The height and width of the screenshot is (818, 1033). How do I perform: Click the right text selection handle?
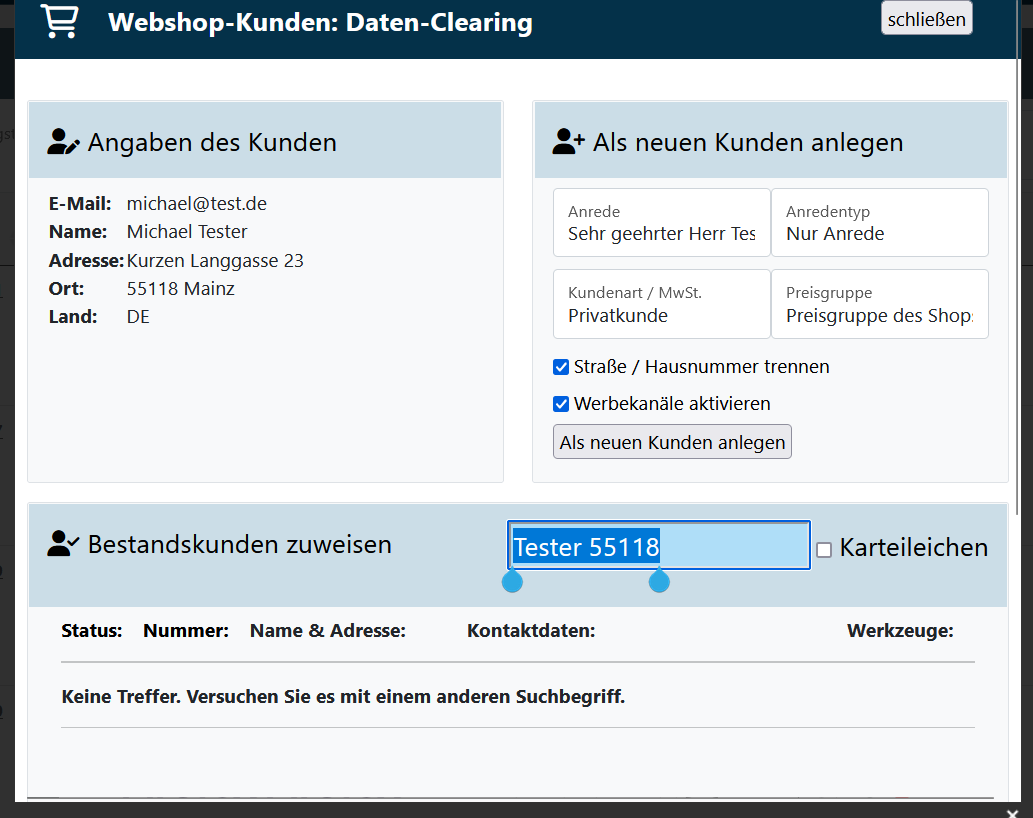tap(659, 581)
